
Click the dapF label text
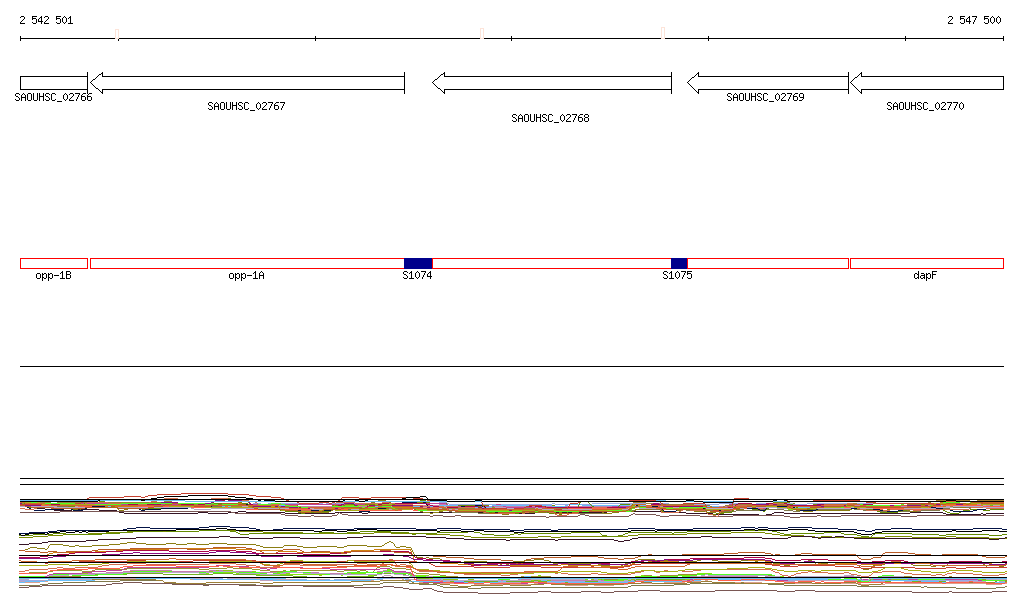click(925, 275)
